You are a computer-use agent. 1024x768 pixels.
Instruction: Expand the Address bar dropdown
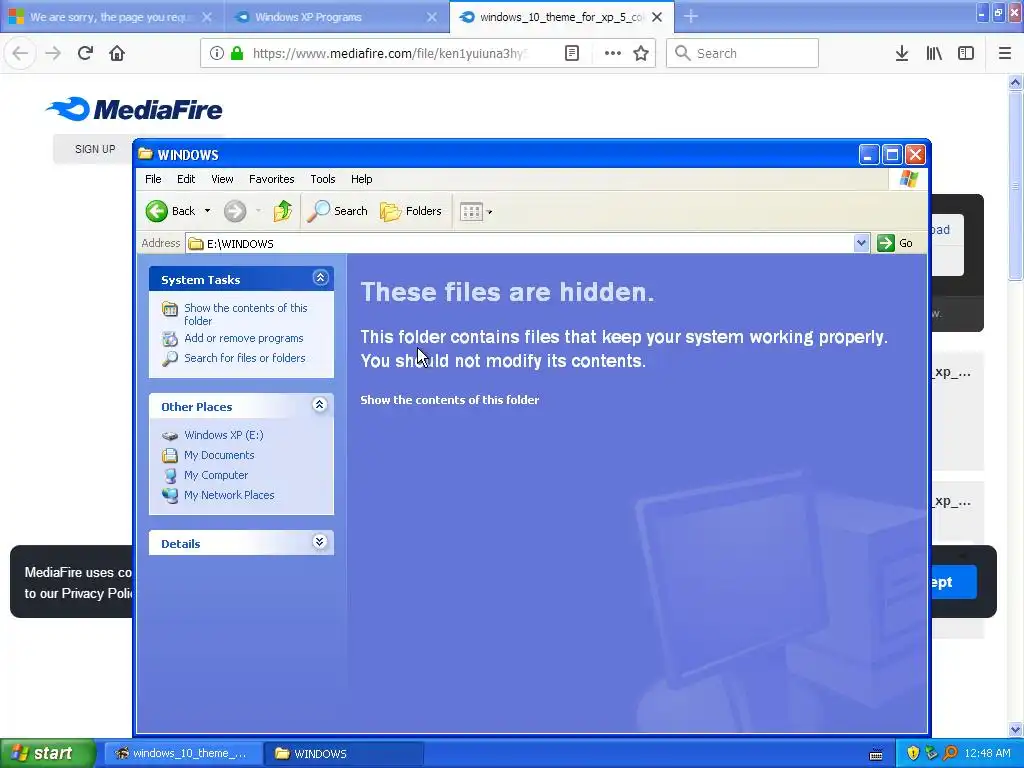861,244
